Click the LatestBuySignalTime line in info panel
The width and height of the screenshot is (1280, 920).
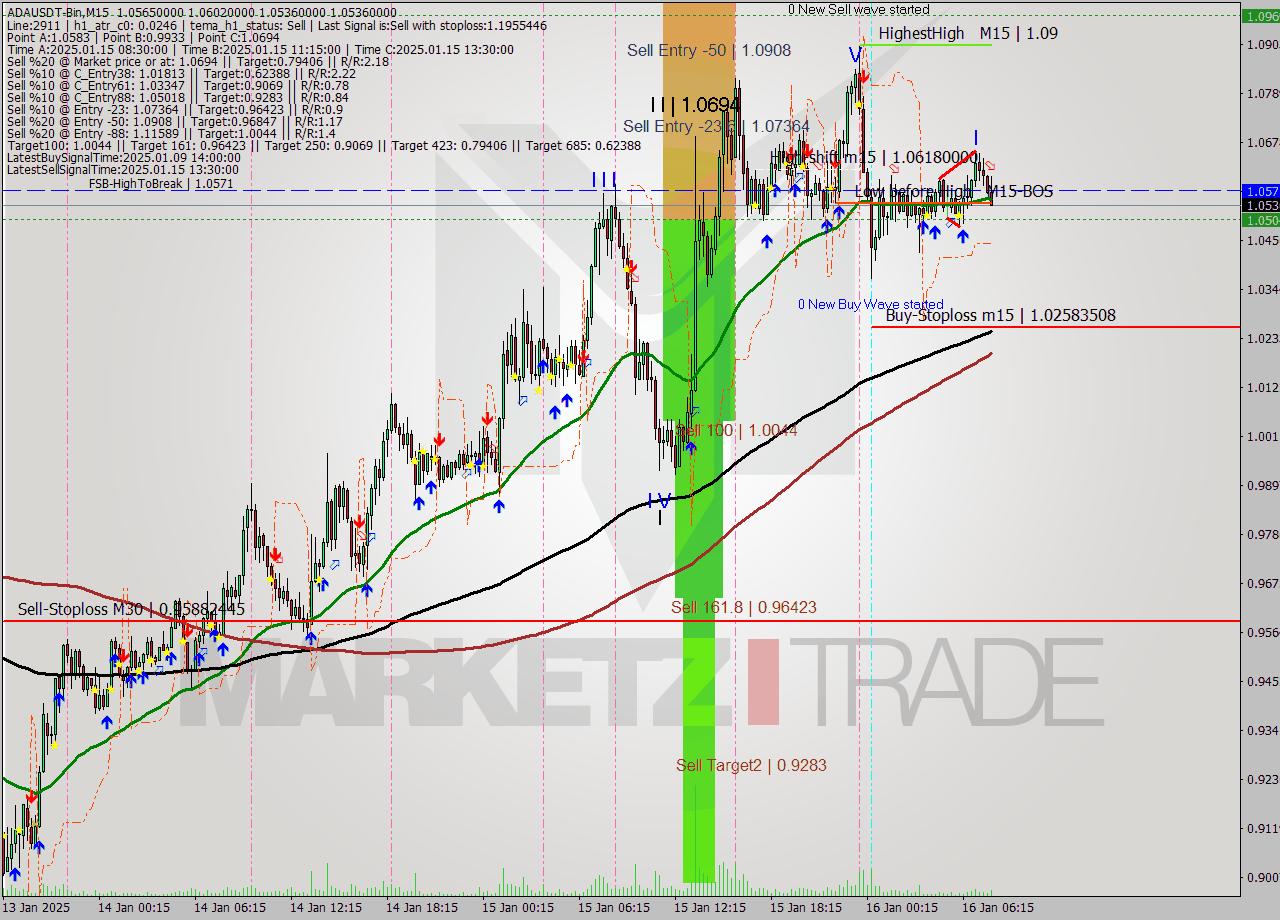(123, 157)
